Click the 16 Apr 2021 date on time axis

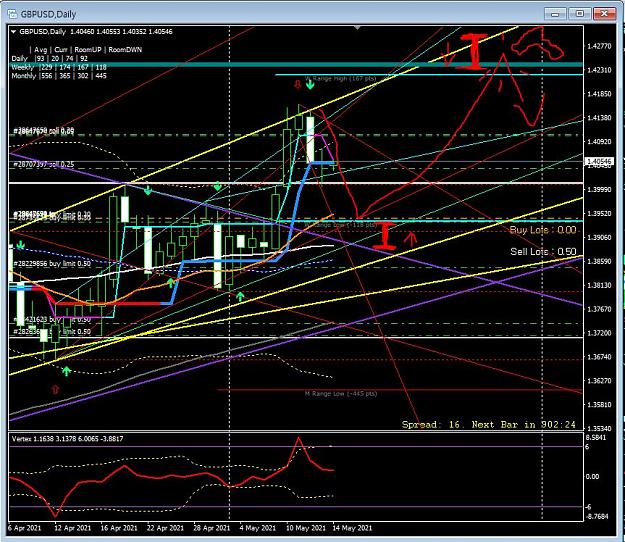pos(119,528)
